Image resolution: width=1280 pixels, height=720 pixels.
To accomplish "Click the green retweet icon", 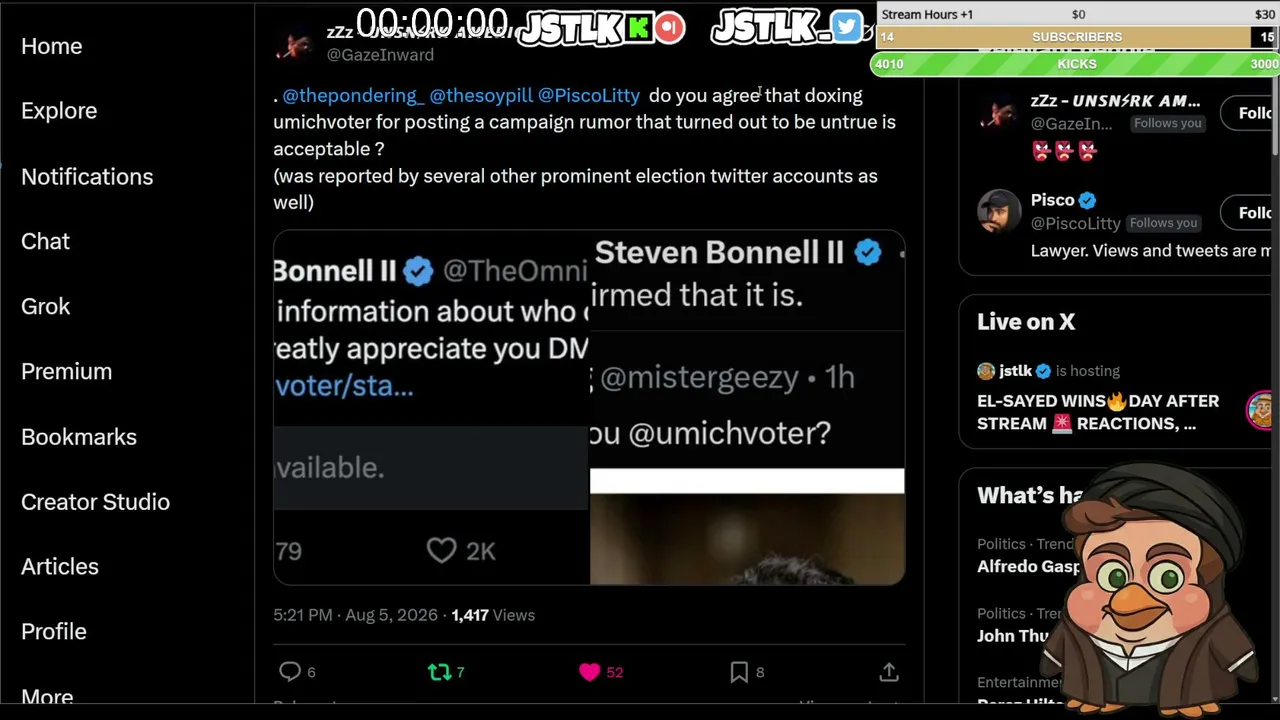I will tap(439, 672).
